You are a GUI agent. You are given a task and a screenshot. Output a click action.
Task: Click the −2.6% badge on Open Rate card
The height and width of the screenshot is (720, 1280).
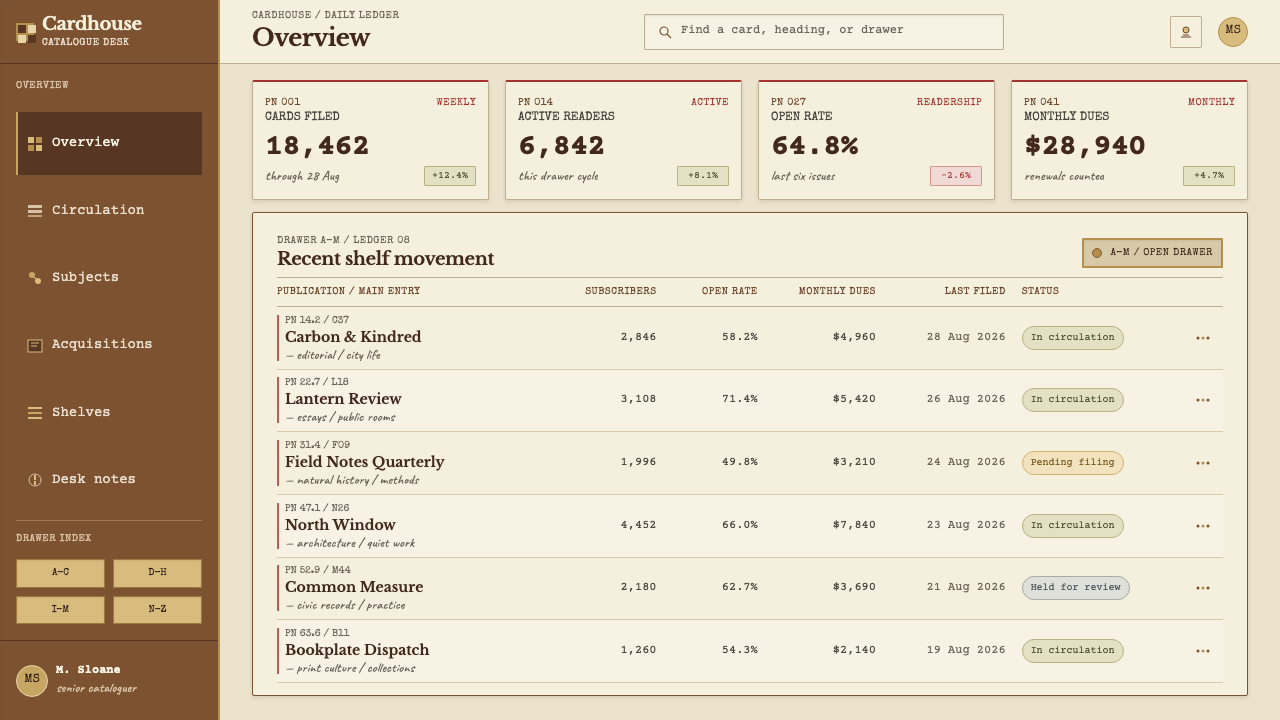click(956, 176)
